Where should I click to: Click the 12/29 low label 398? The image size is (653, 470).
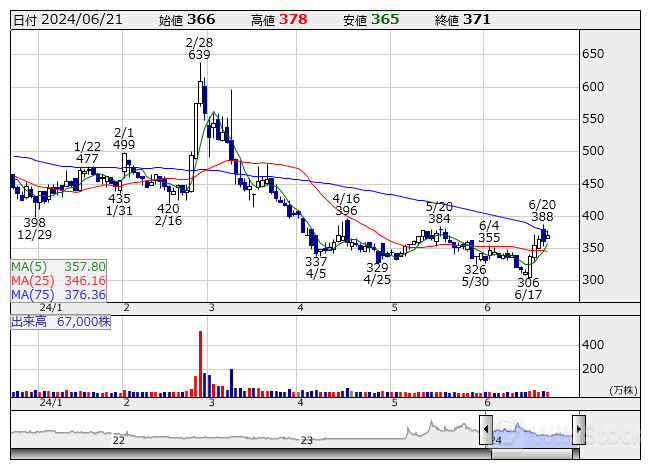[x=34, y=222]
